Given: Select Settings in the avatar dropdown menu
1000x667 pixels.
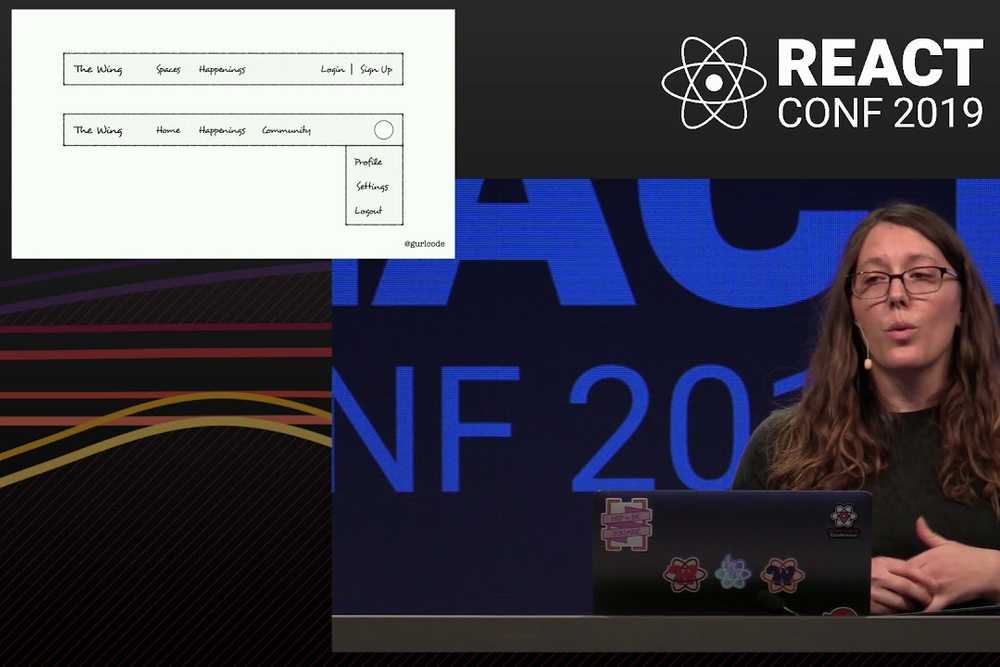Looking at the screenshot, I should click(x=372, y=186).
